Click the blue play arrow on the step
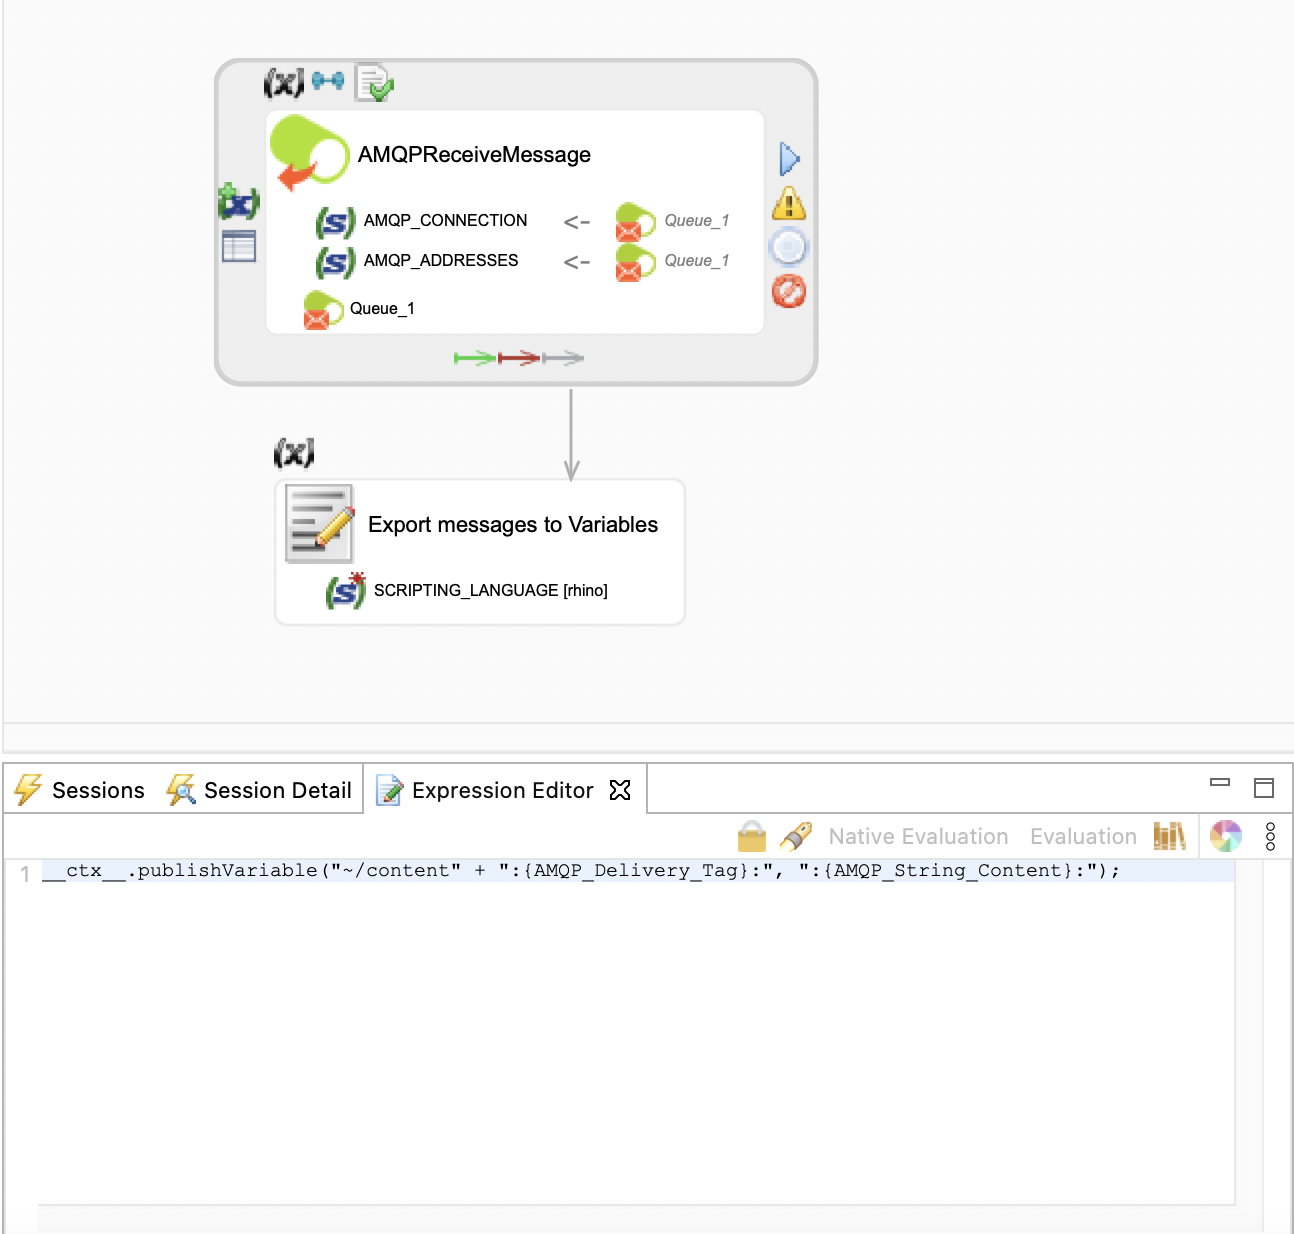This screenshot has width=1294, height=1234. pyautogui.click(x=789, y=159)
